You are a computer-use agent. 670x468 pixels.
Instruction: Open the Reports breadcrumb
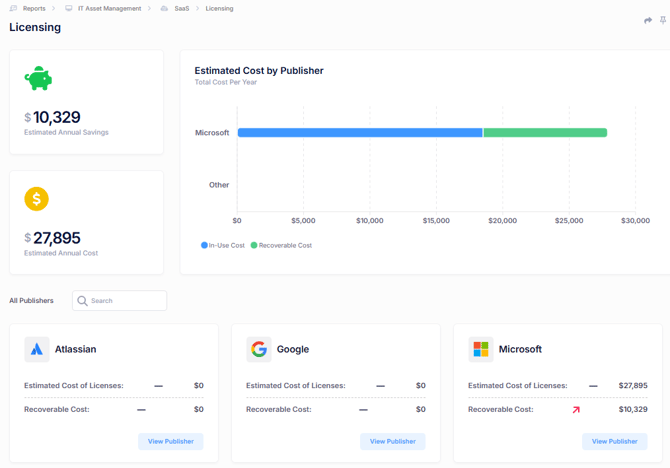[34, 8]
